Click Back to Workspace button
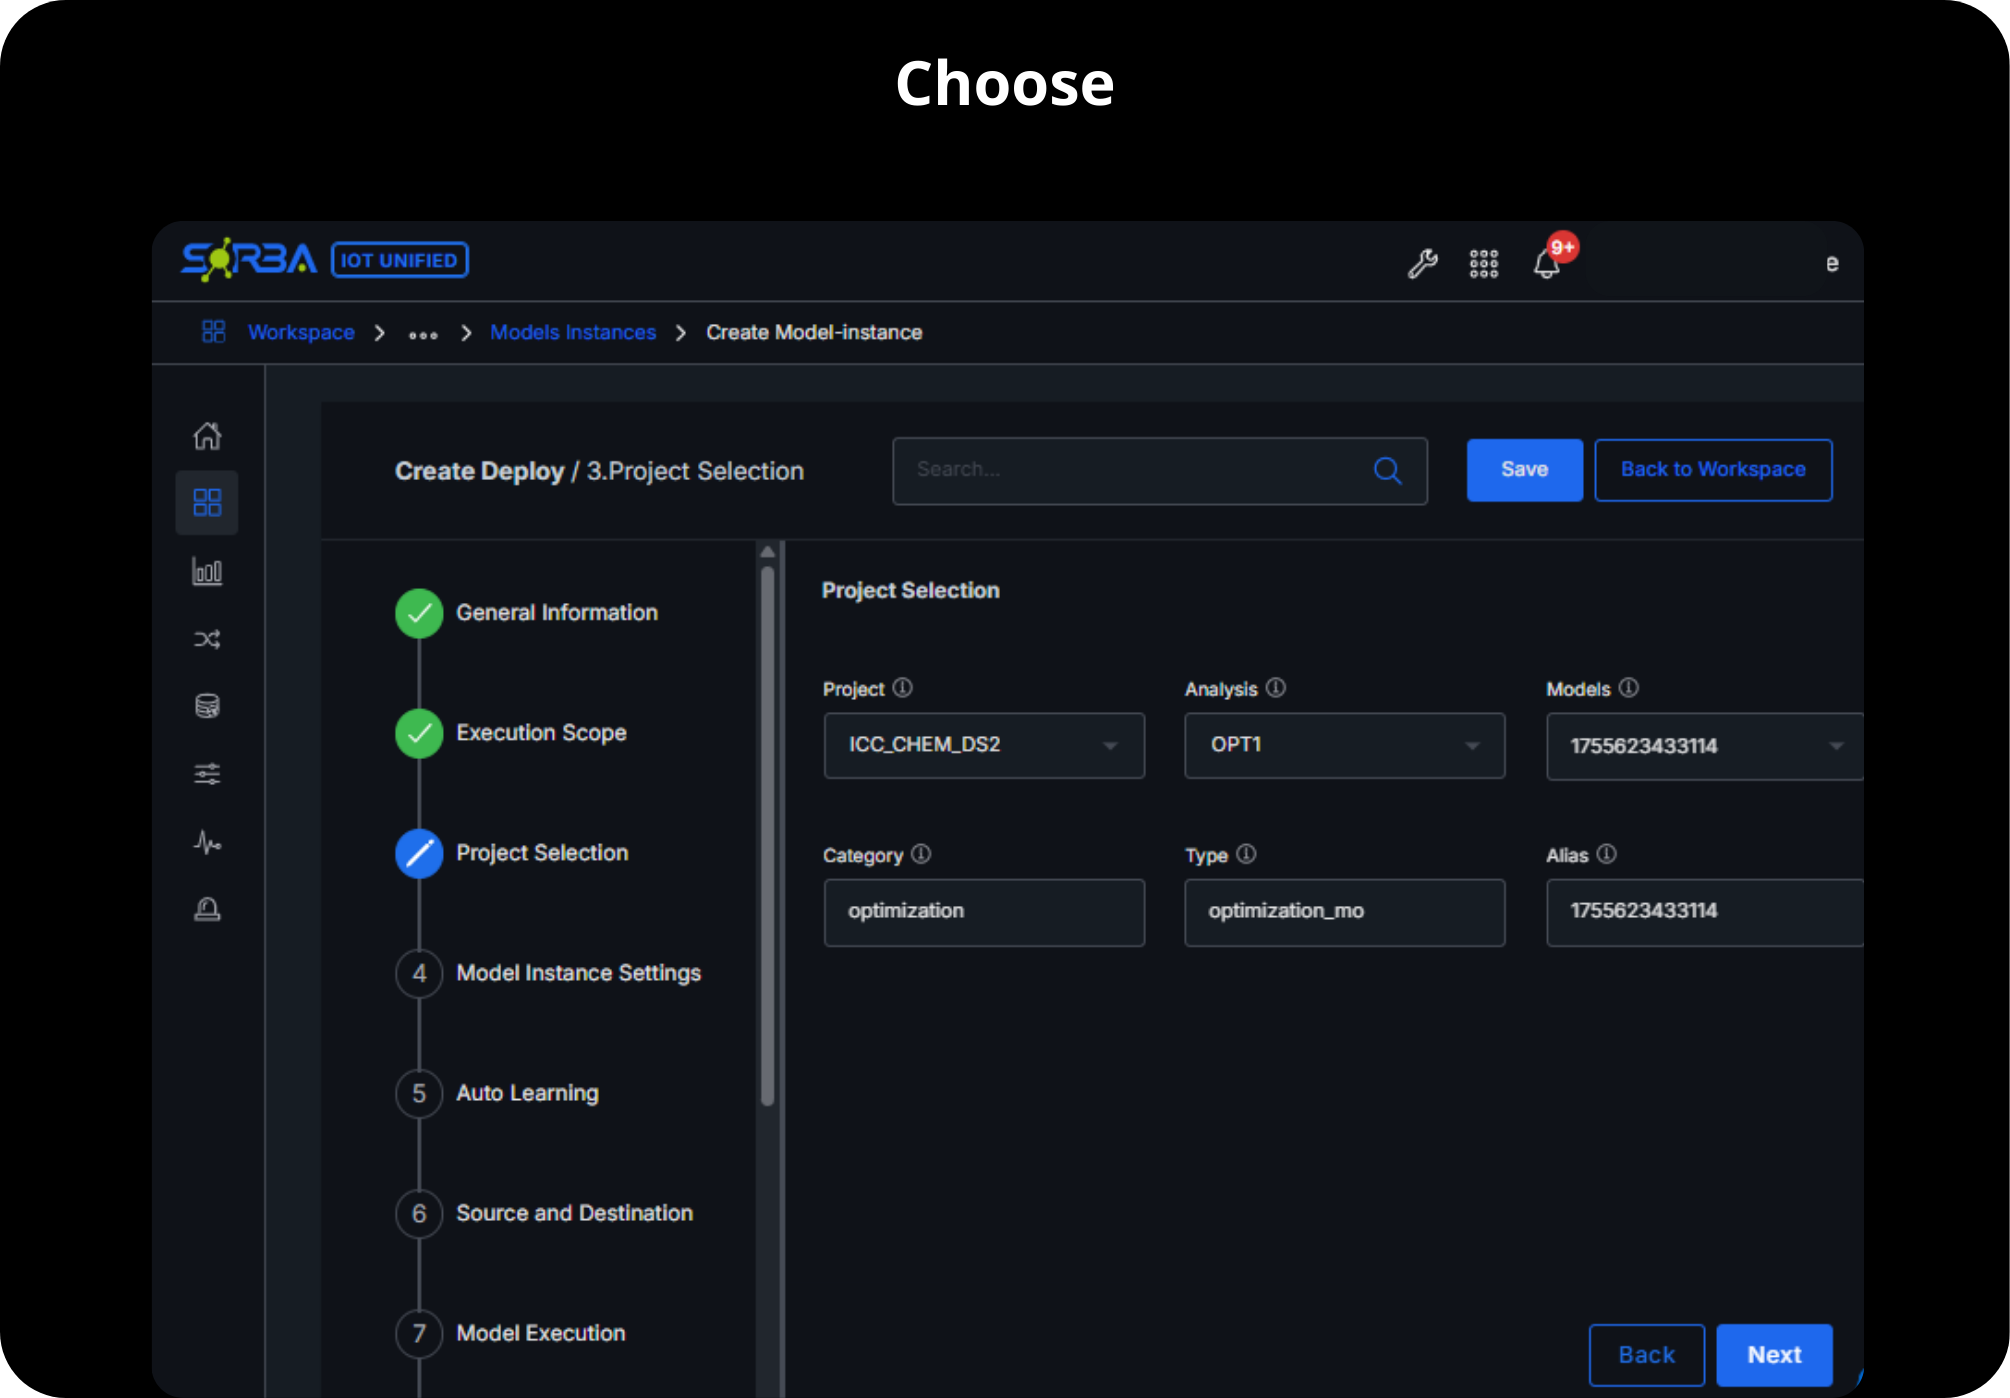The width and height of the screenshot is (2010, 1398). (x=1712, y=470)
